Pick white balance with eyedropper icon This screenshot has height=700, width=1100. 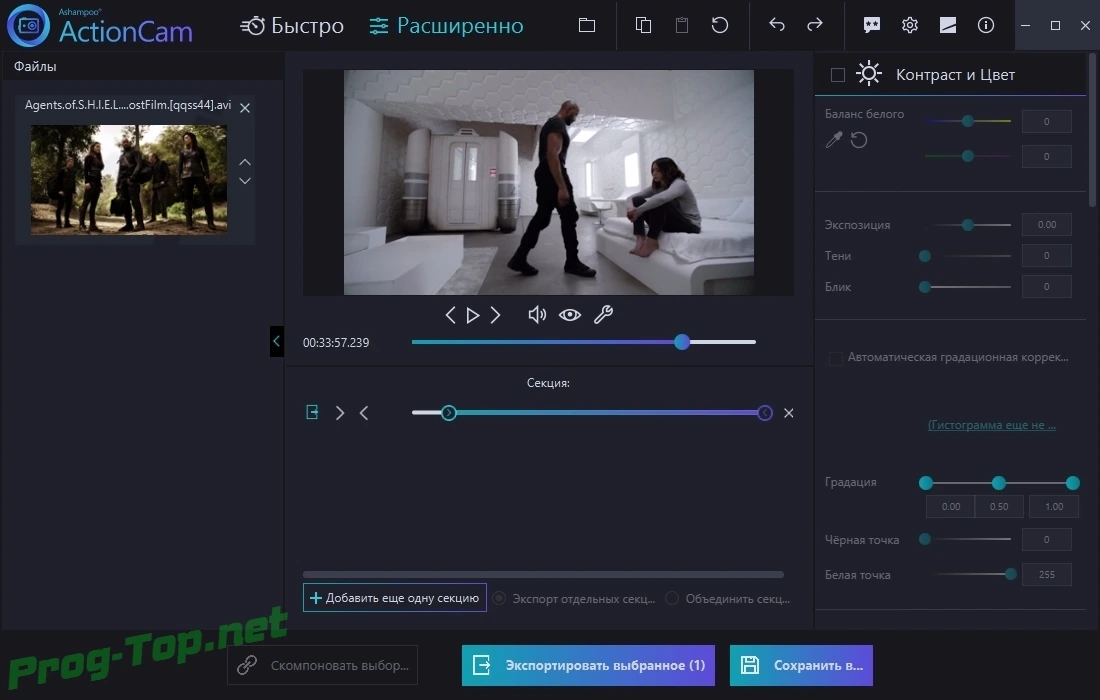(x=833, y=140)
